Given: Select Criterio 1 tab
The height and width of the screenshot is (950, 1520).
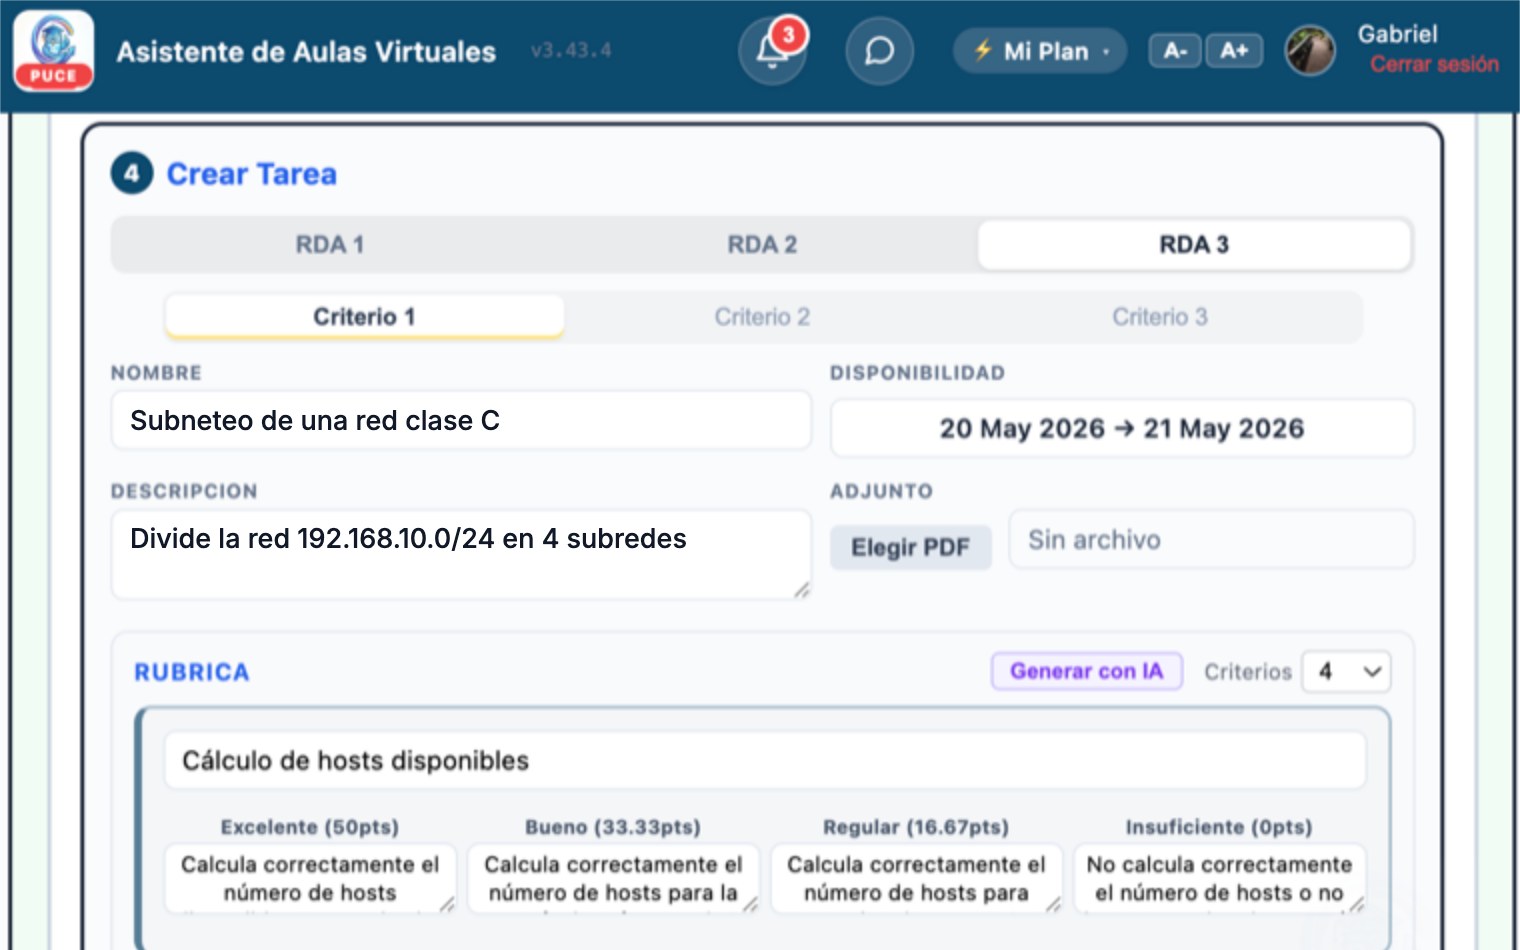Looking at the screenshot, I should click(364, 317).
